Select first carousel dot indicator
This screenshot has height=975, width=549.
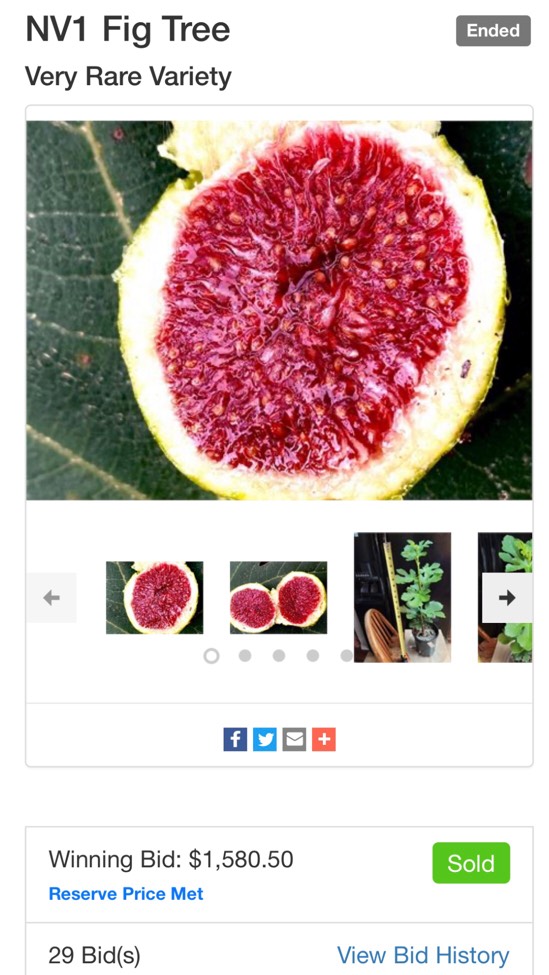click(x=211, y=655)
